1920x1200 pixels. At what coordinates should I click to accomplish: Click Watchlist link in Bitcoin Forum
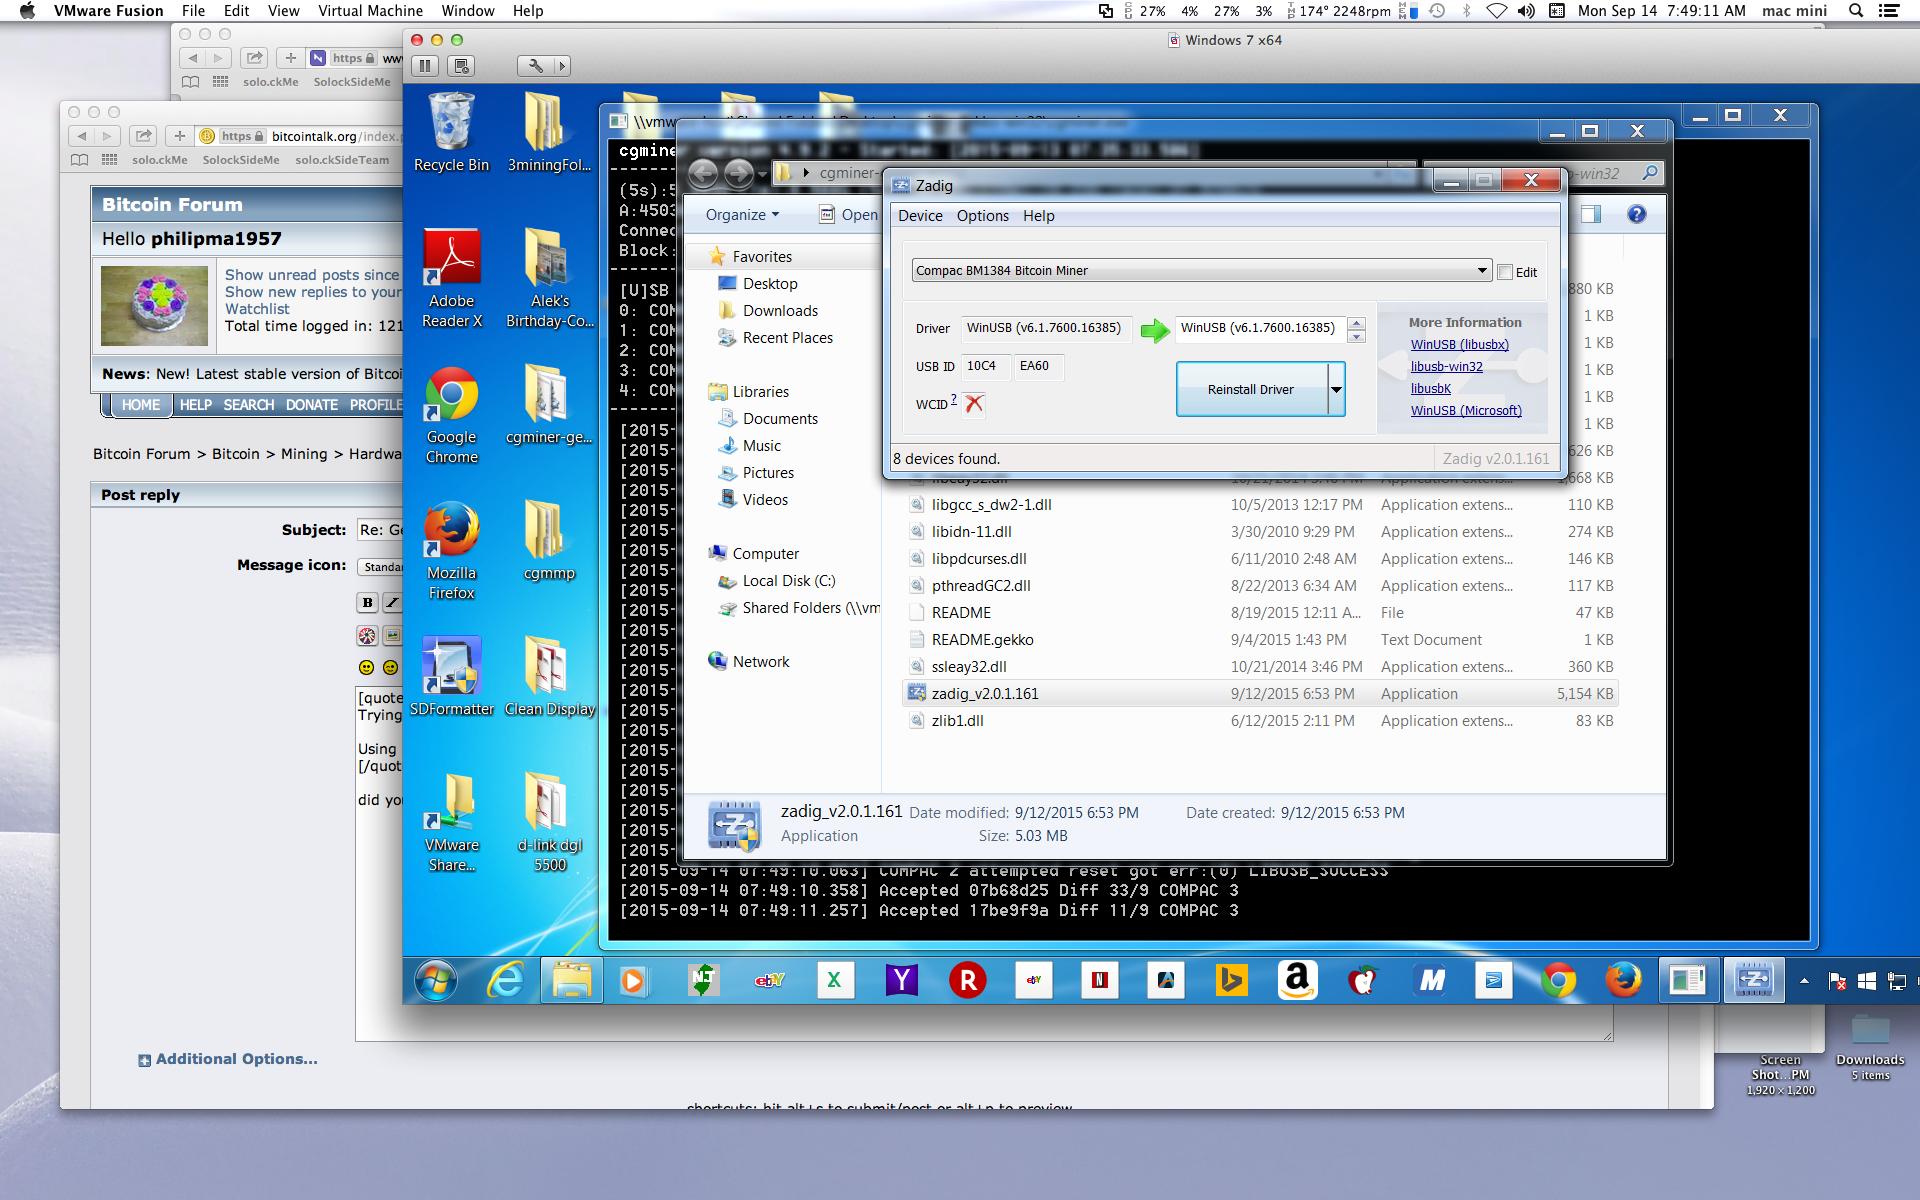click(257, 309)
